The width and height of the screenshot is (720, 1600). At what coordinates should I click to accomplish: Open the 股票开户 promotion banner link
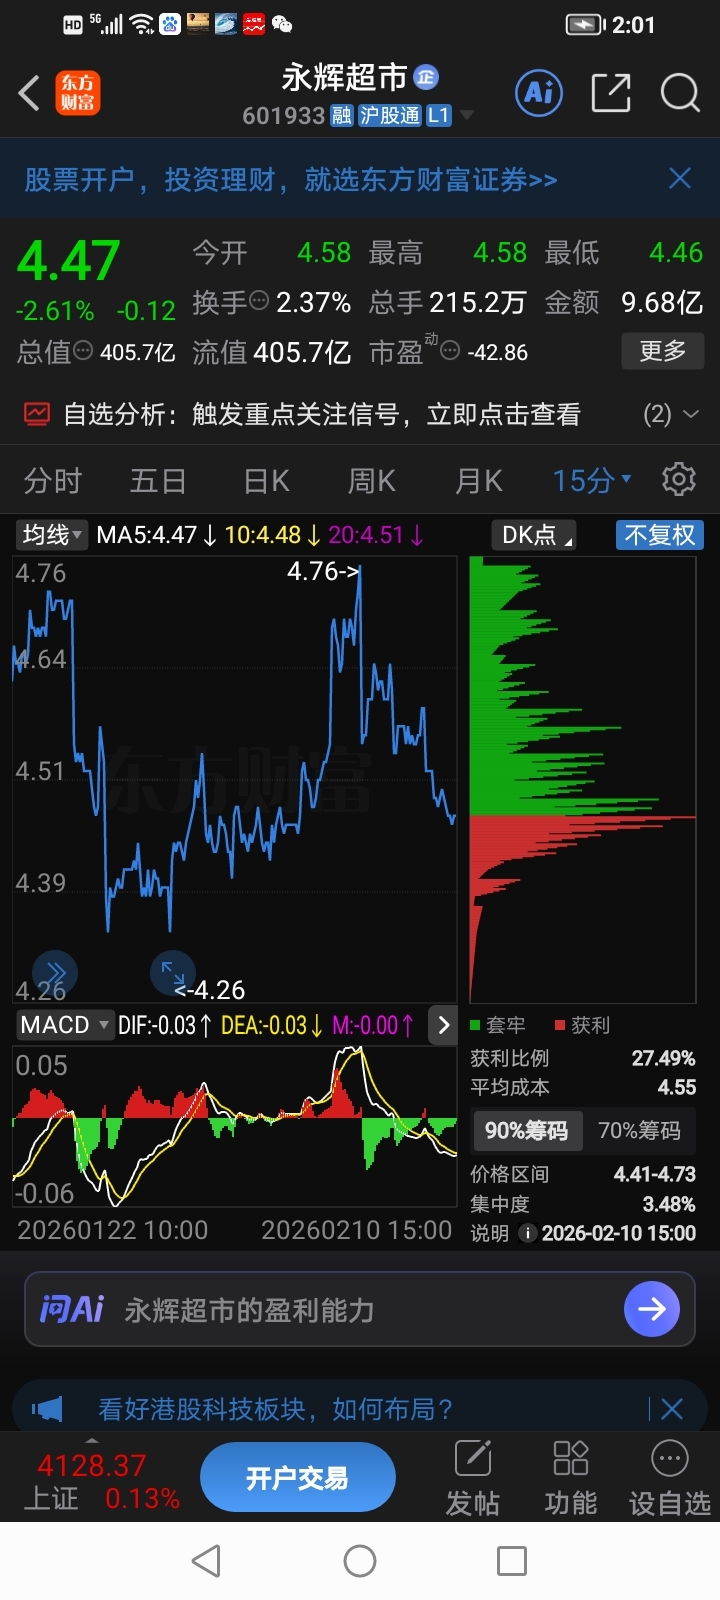coord(291,180)
